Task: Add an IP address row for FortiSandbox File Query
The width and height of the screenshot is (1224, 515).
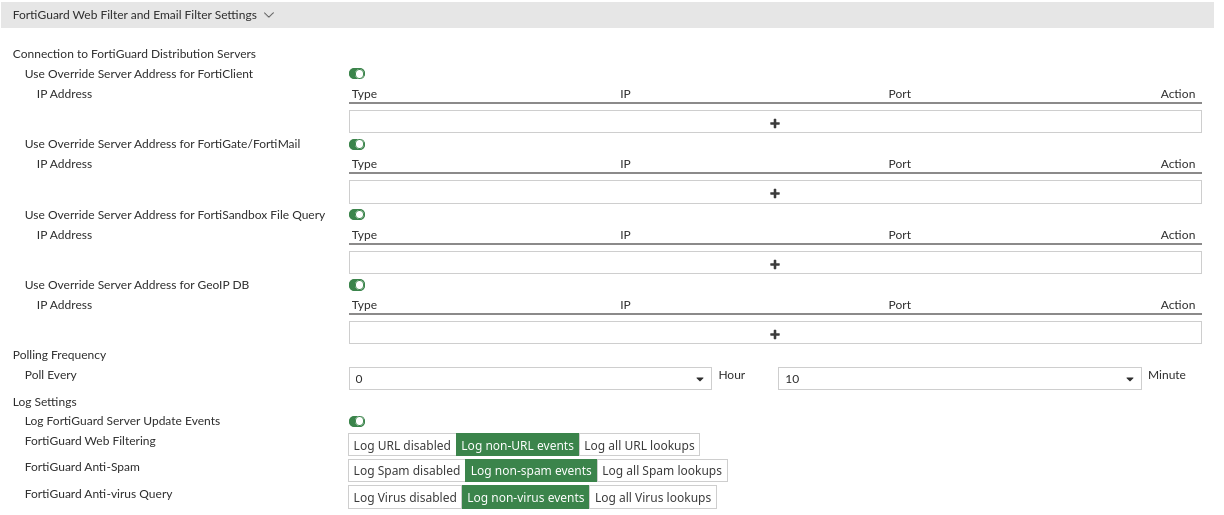Action: (775, 263)
